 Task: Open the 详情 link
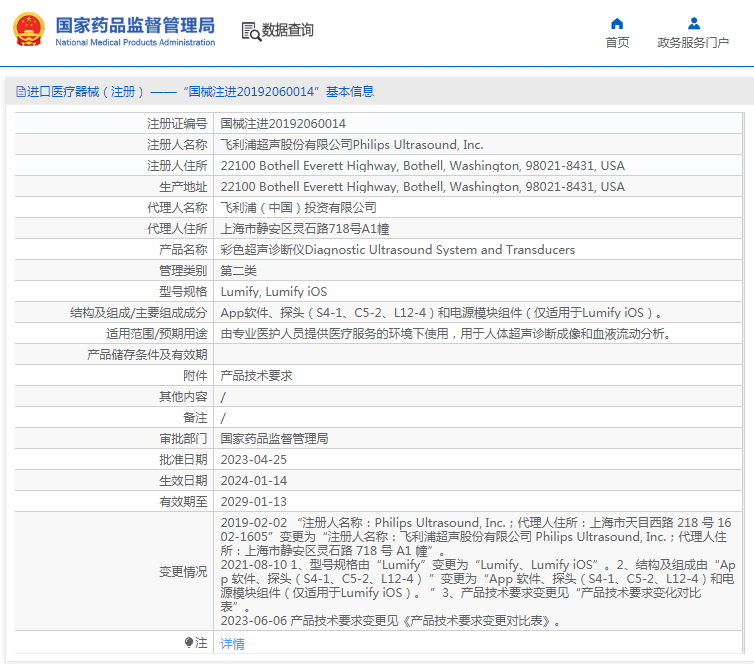(233, 643)
